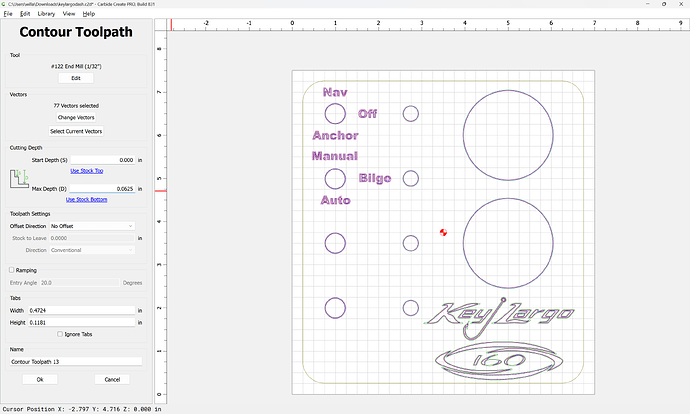
Task: Click Select Current Vectors button
Action: pos(76,131)
